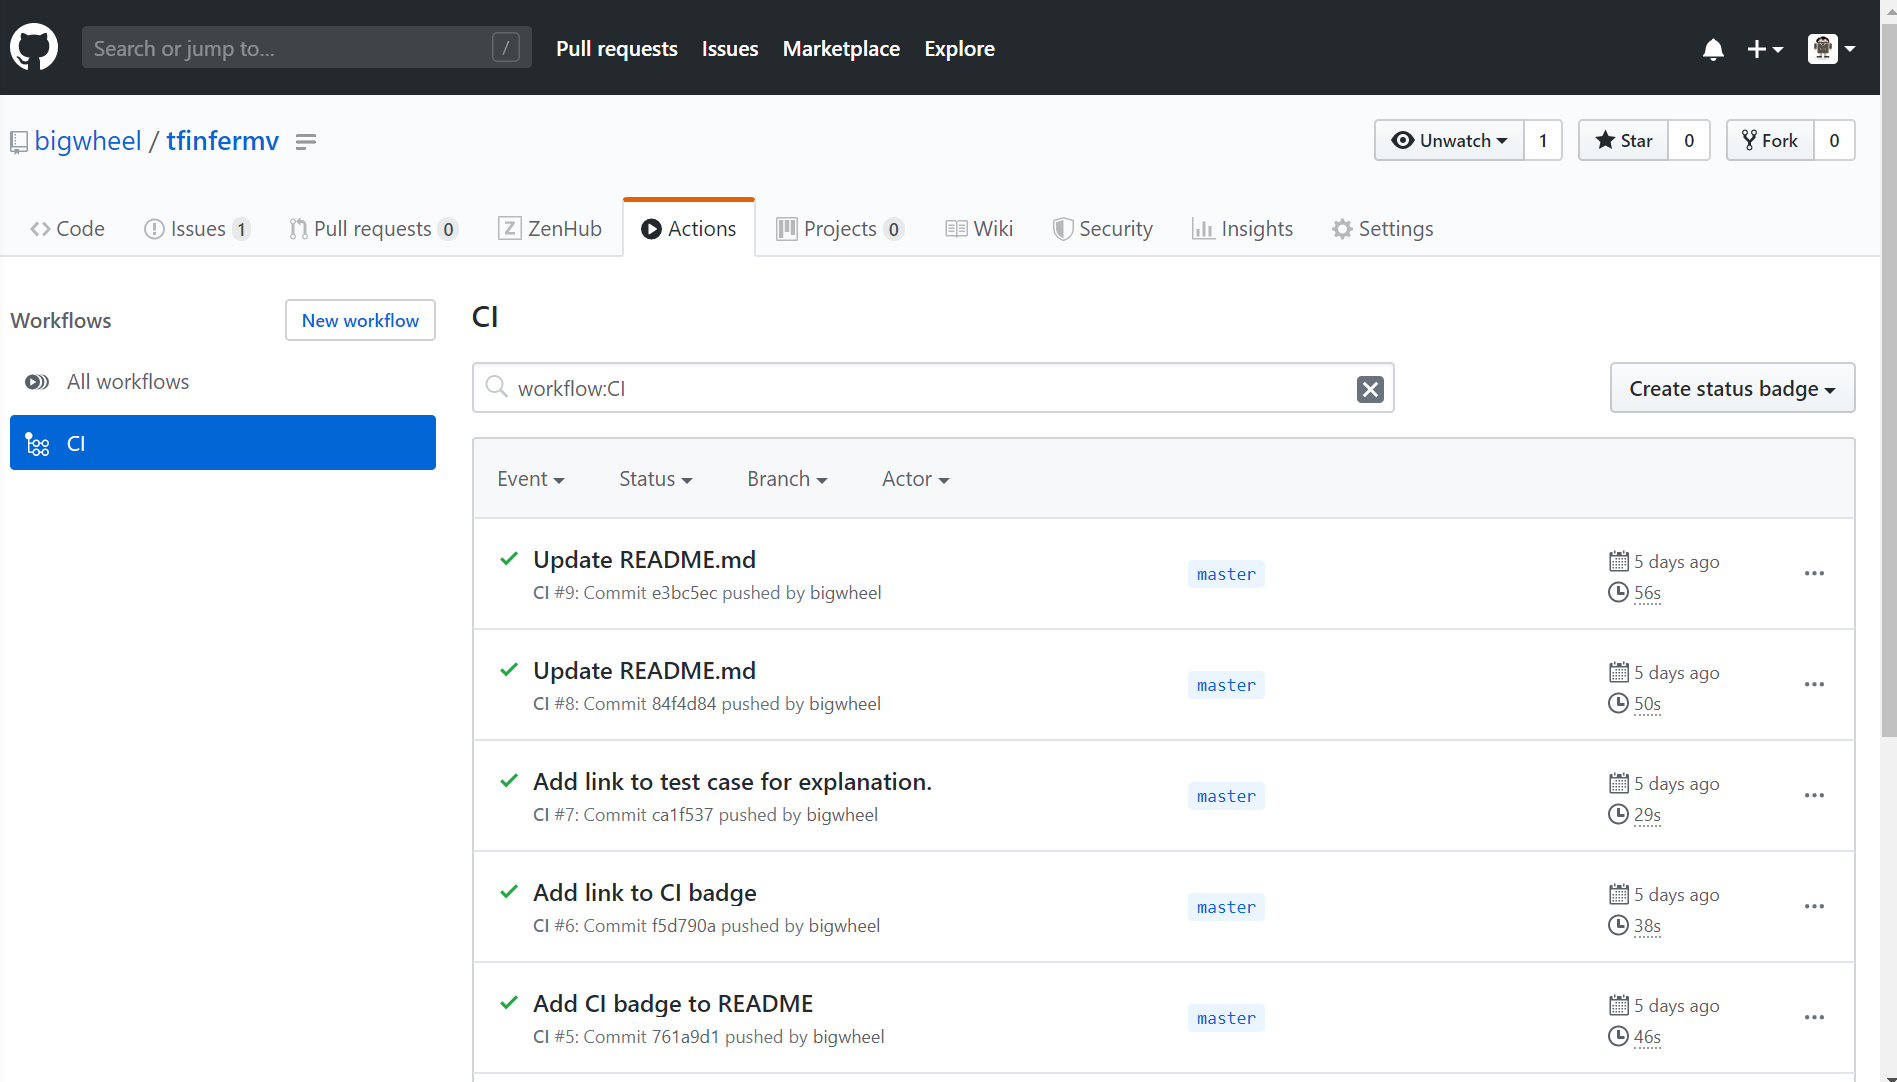
Task: Open the user avatar menu
Action: [1832, 48]
